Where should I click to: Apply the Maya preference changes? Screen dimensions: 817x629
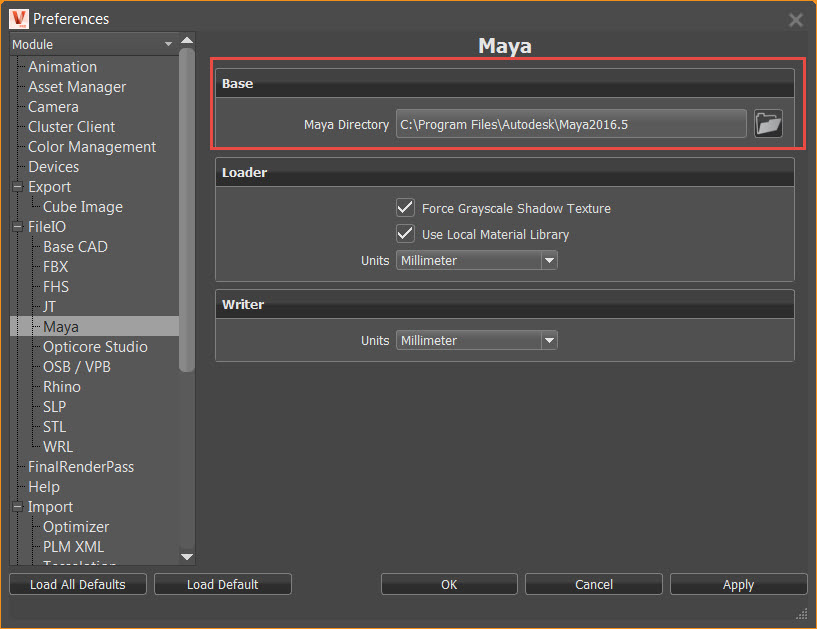coord(738,584)
